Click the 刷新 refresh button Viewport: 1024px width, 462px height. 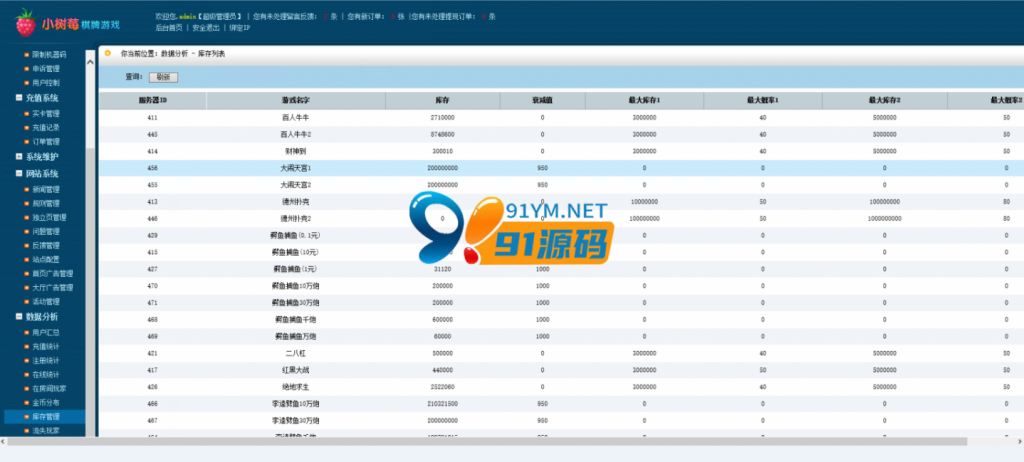[x=163, y=77]
